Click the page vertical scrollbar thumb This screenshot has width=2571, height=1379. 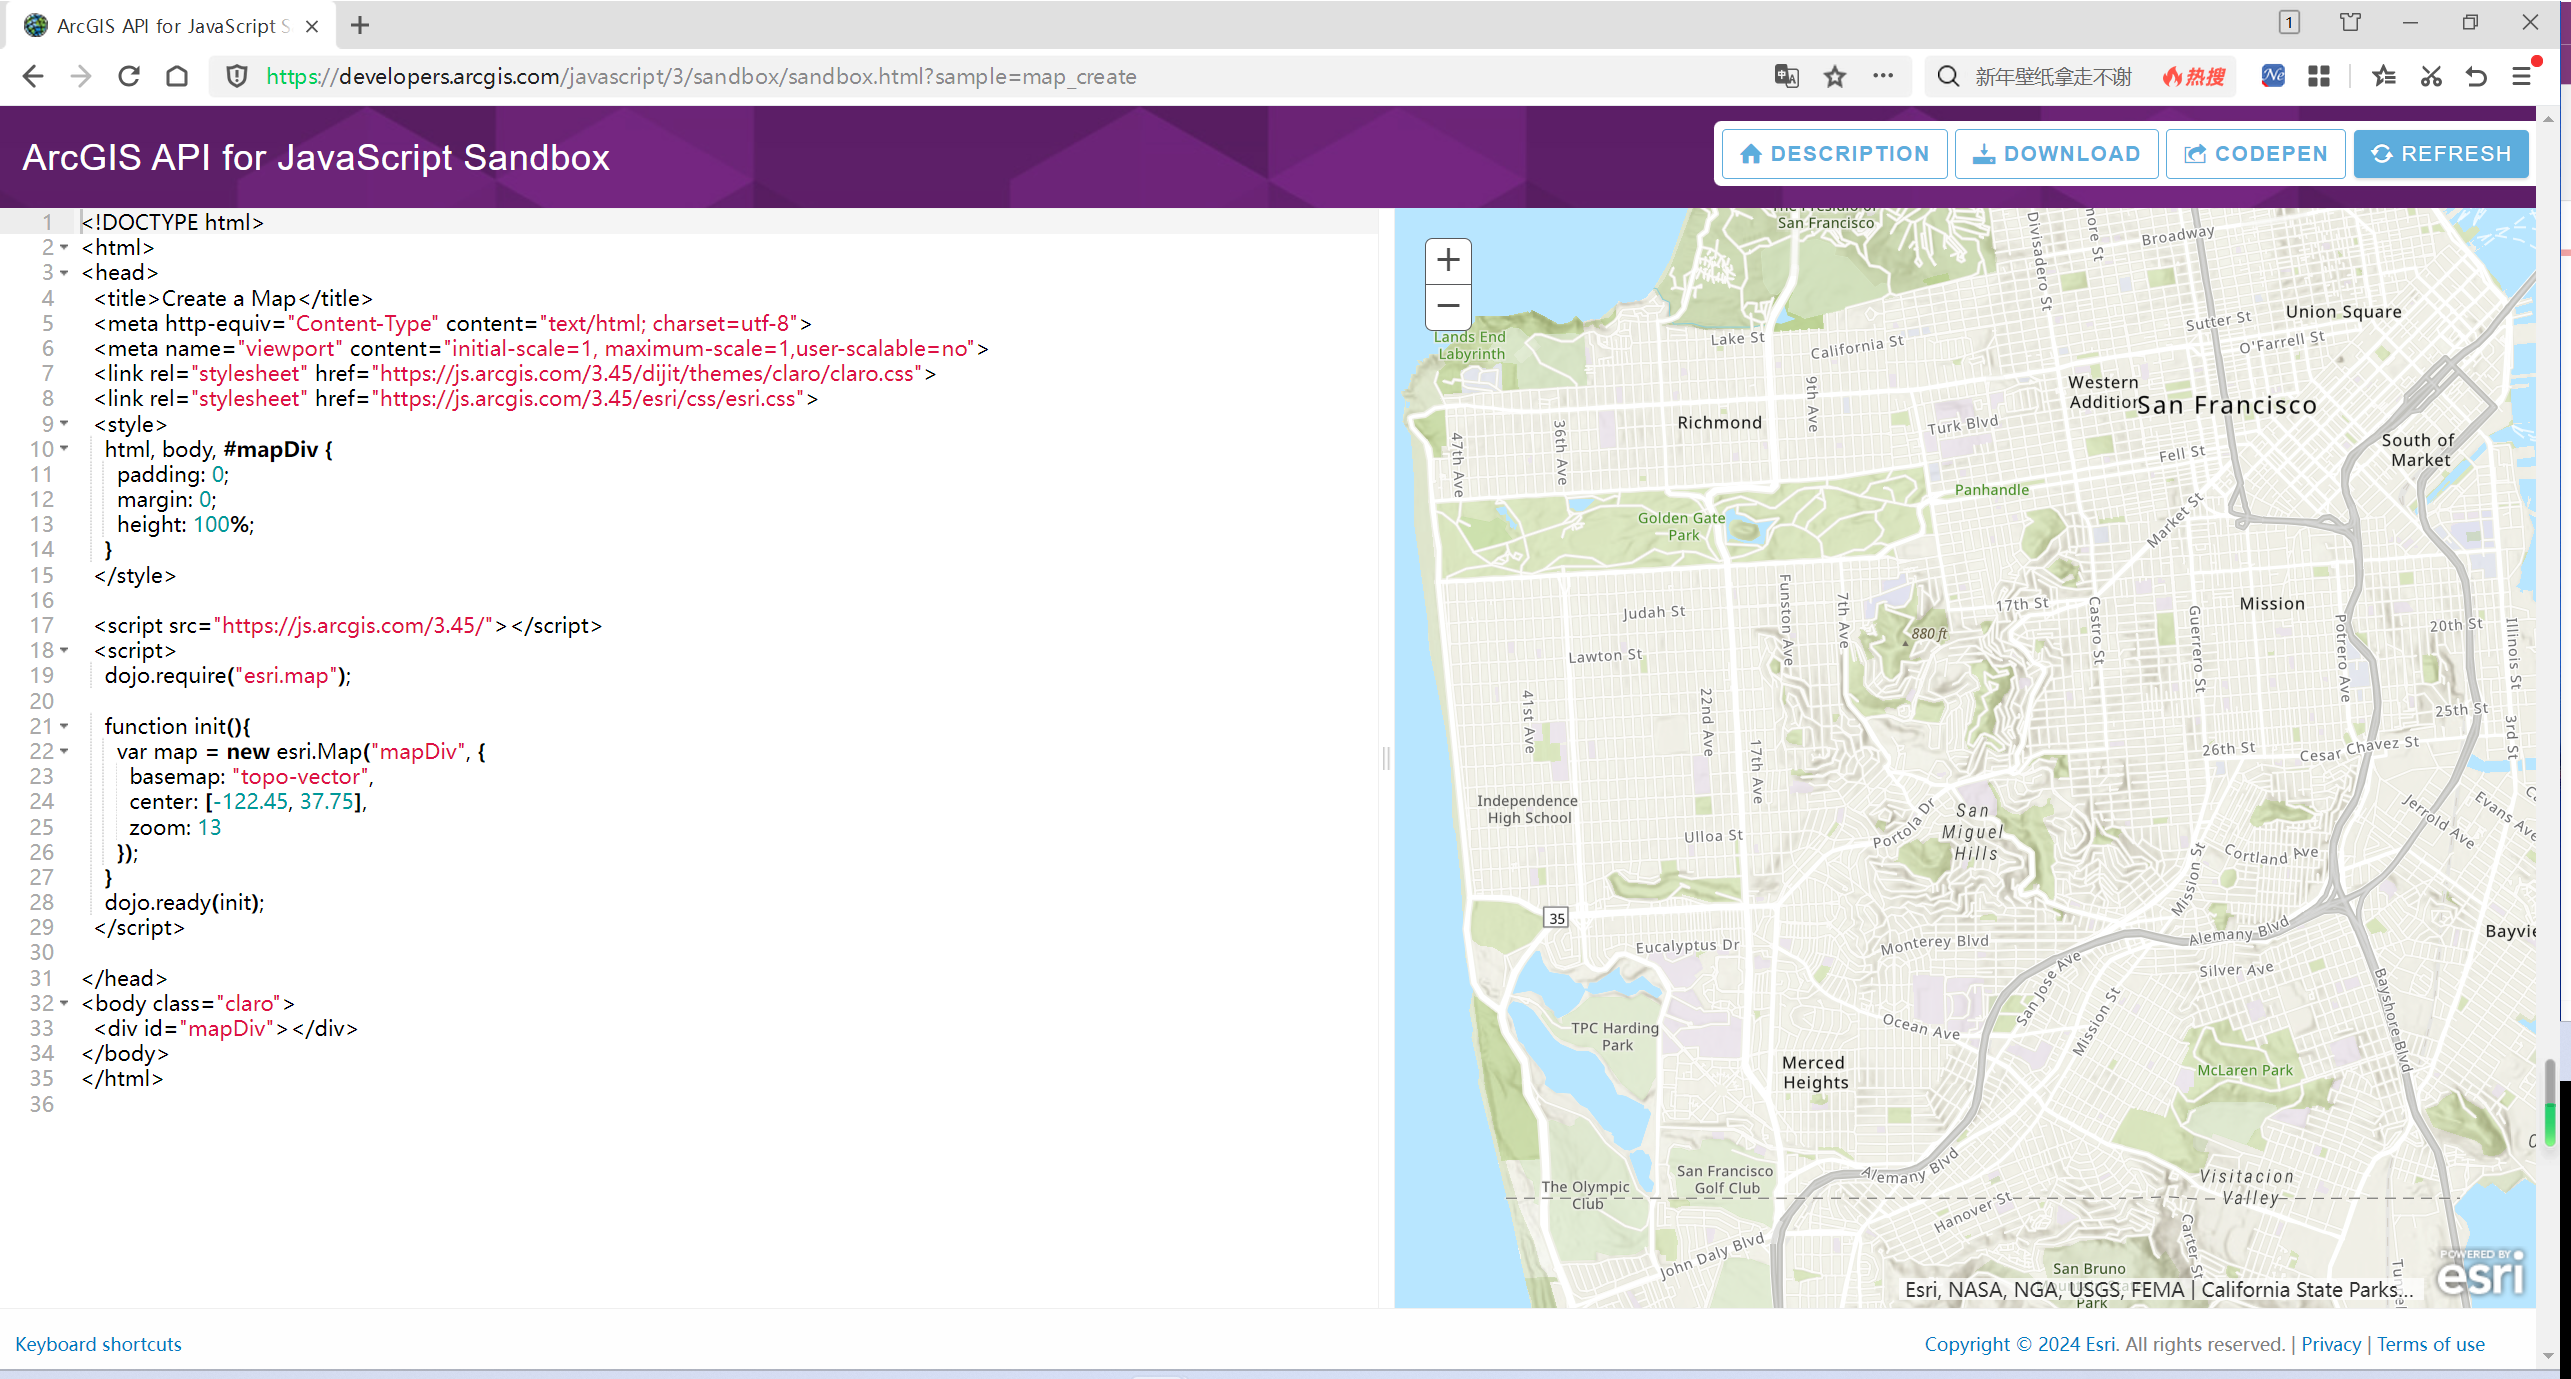point(2550,1103)
